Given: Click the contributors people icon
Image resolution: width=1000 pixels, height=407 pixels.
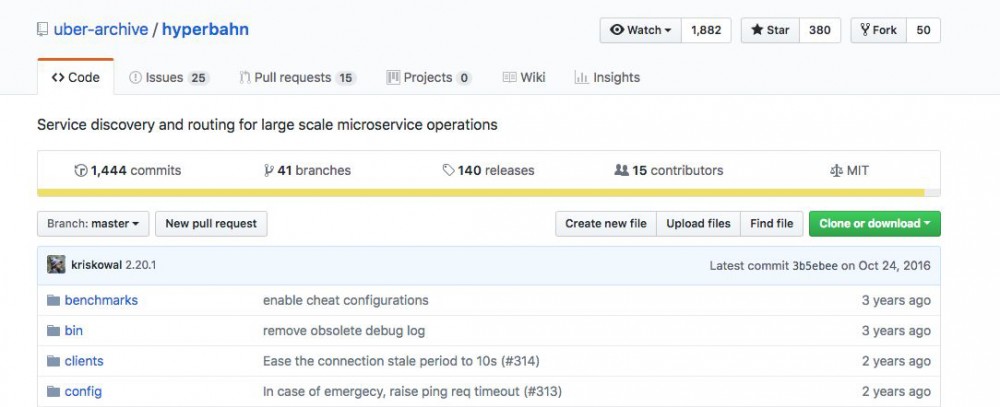Looking at the screenshot, I should [621, 171].
